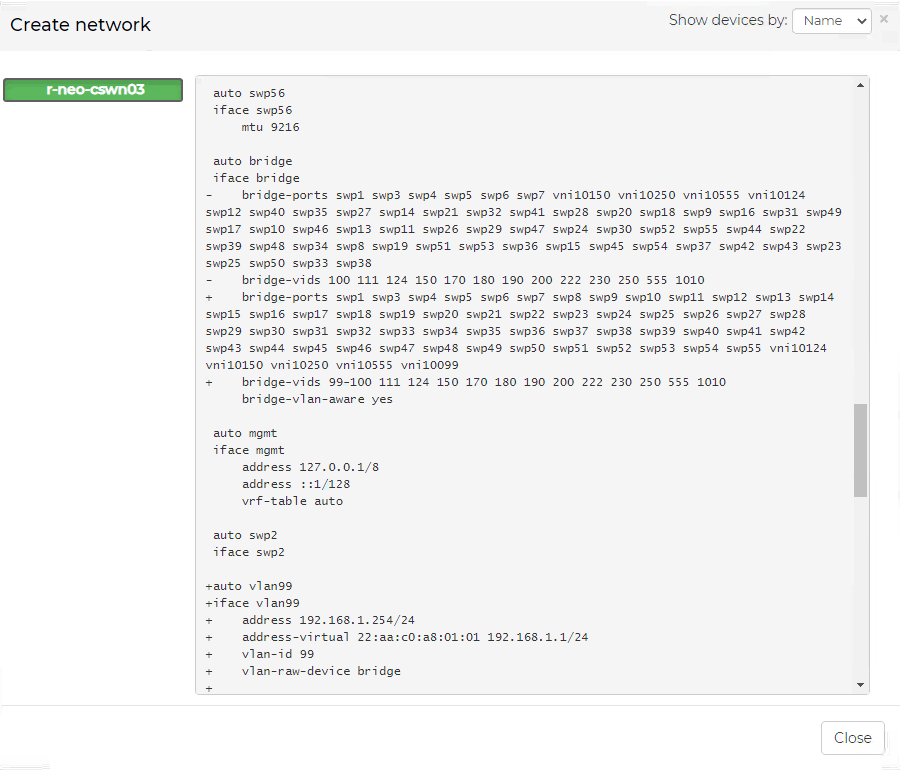
Task: Click the "address 127.0.0.1/8" mgmt line
Action: [310, 467]
